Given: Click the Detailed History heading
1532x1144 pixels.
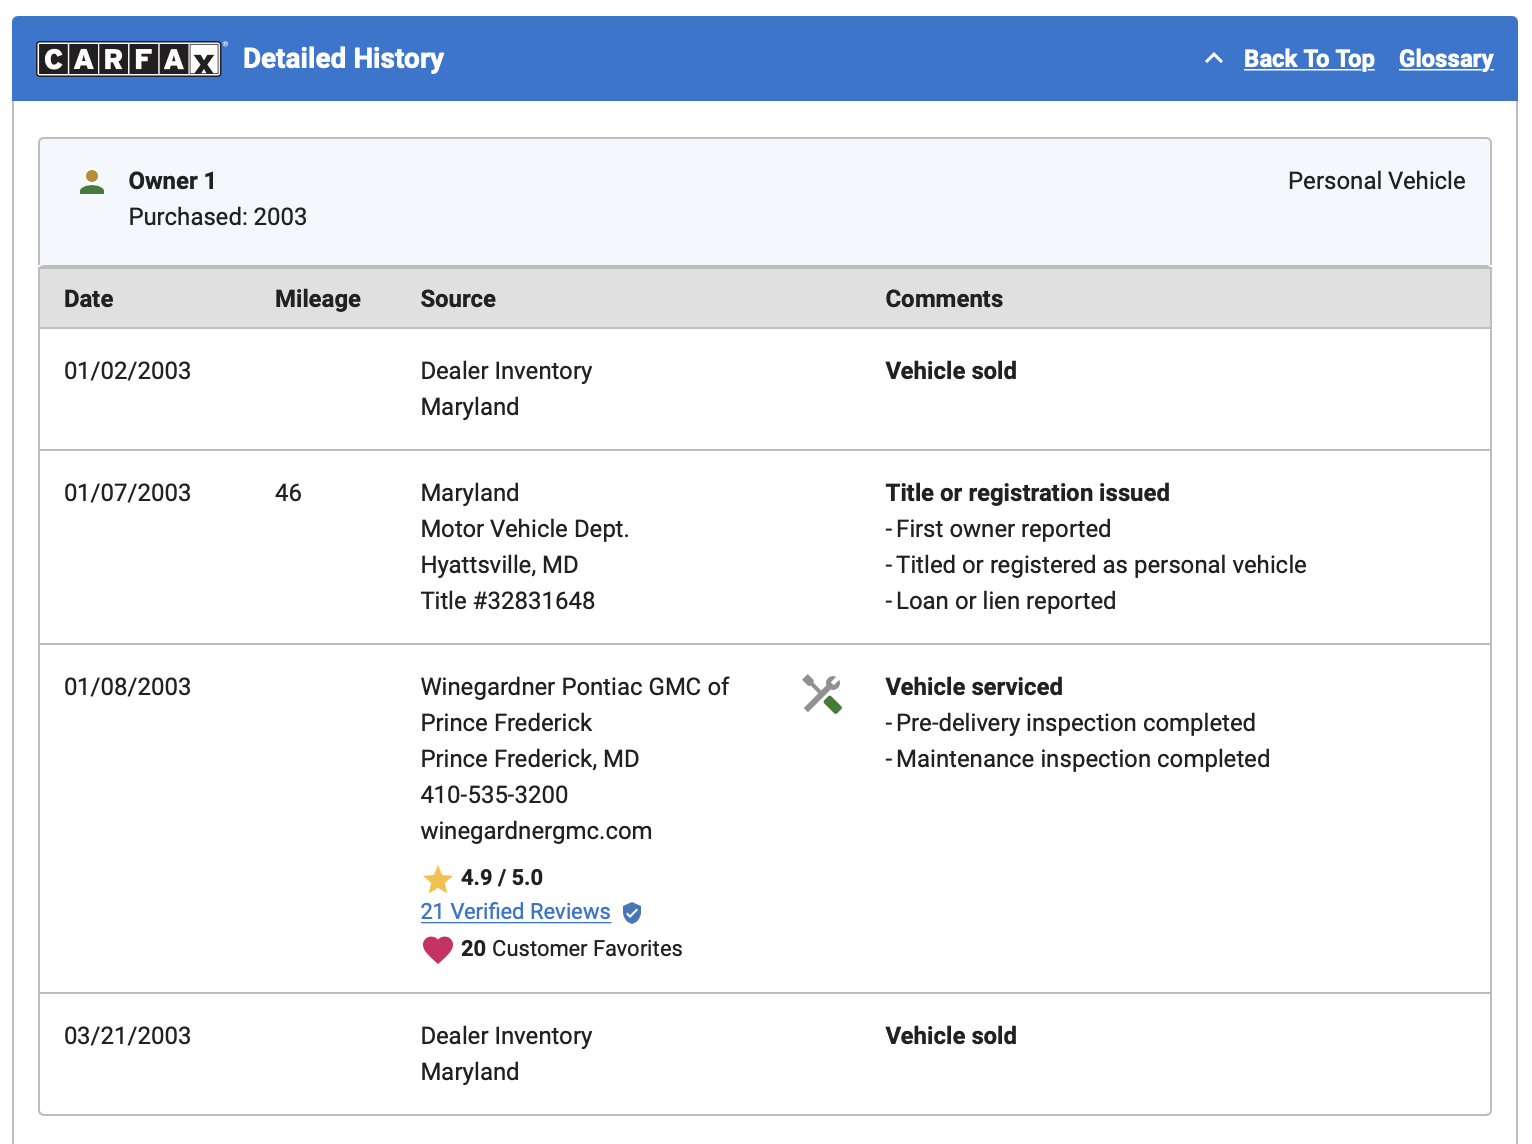Looking at the screenshot, I should [x=343, y=59].
